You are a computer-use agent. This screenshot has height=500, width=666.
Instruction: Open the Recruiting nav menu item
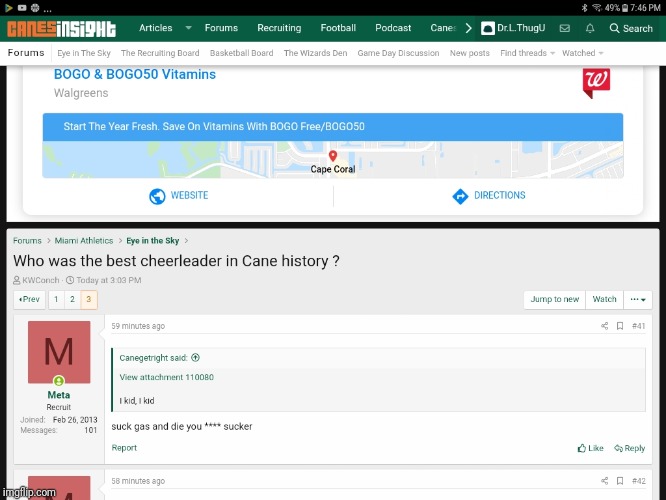click(x=279, y=28)
